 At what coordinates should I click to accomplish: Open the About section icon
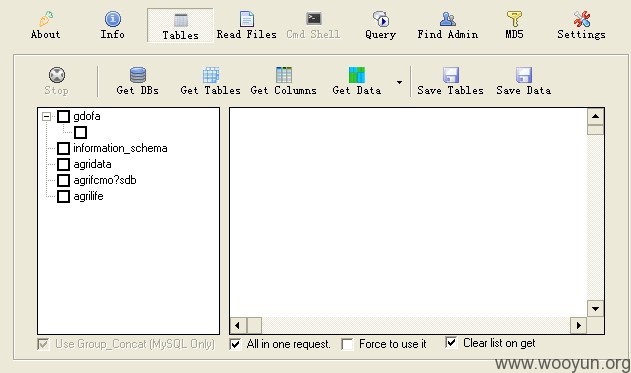(x=46, y=19)
